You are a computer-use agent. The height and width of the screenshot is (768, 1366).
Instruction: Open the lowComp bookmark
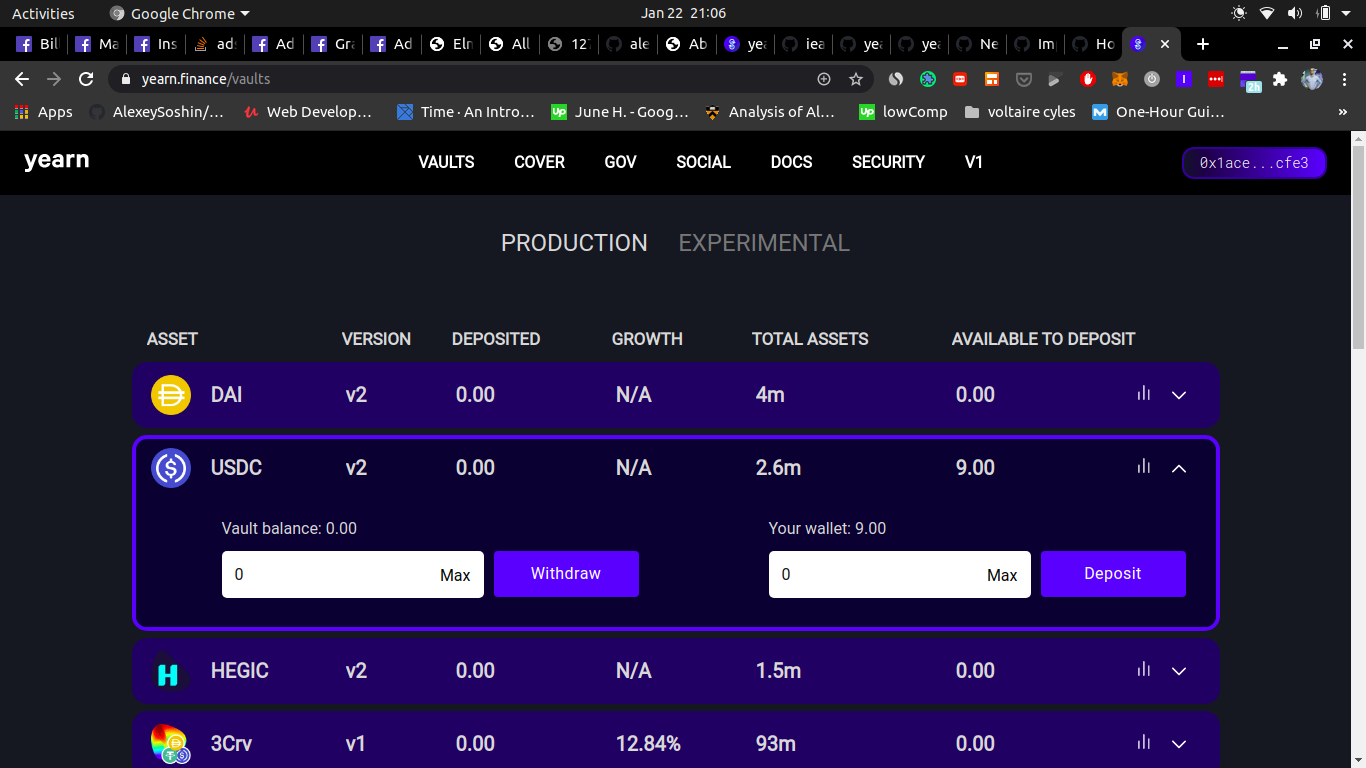pos(903,112)
